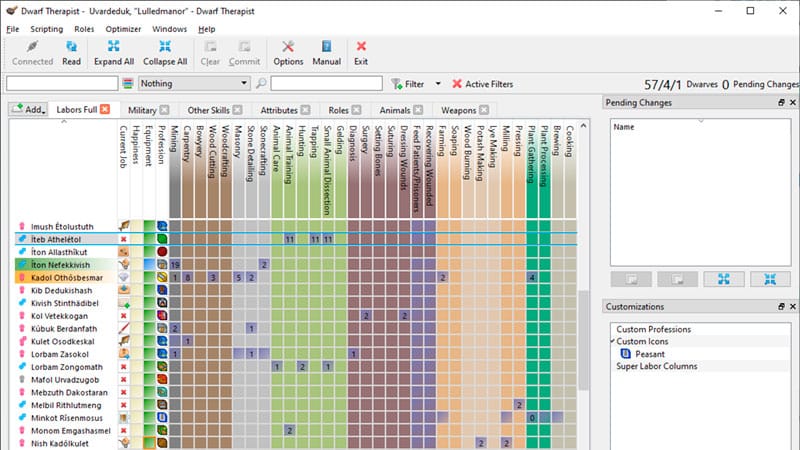Screen dimensions: 800x450
Task: Open the Manual from the toolbar
Action: pos(326,52)
